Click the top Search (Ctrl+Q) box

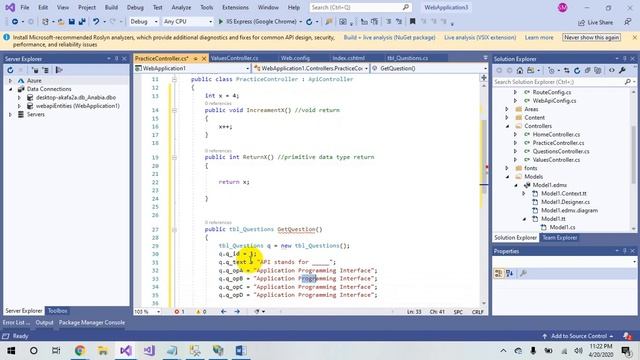[360, 7]
